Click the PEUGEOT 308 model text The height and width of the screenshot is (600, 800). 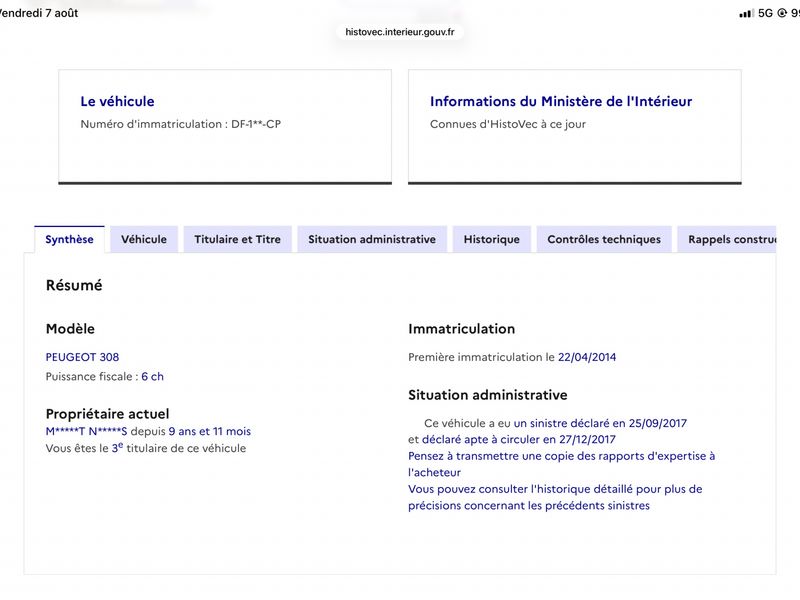[82, 357]
